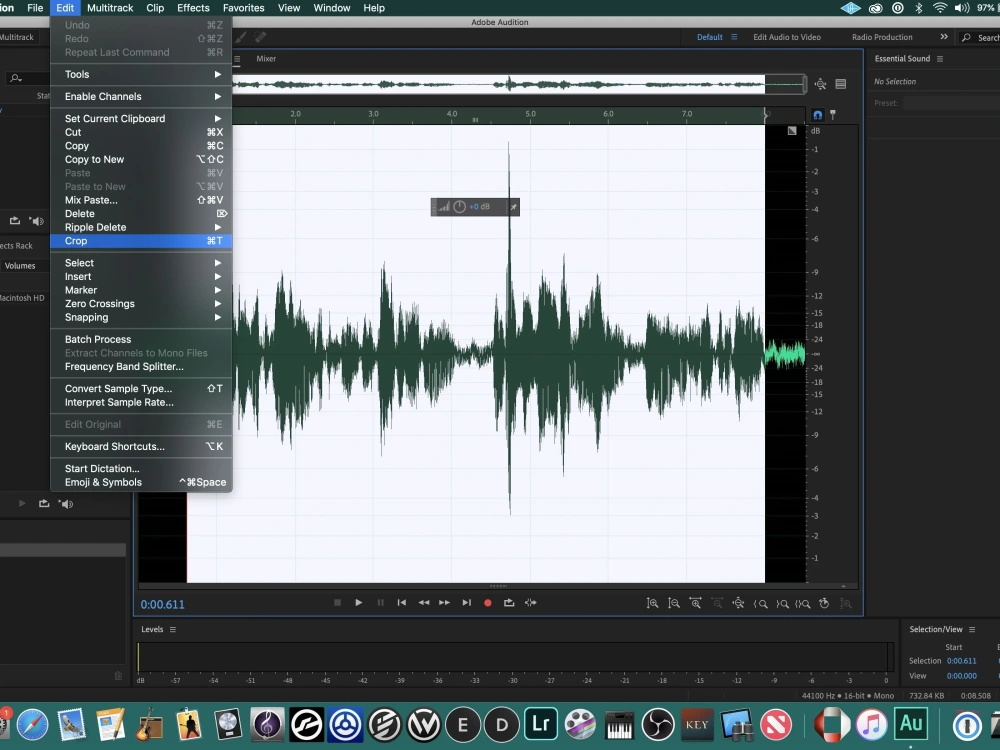Image resolution: width=1000 pixels, height=750 pixels.
Task: Move playhead to previous marker
Action: click(402, 603)
